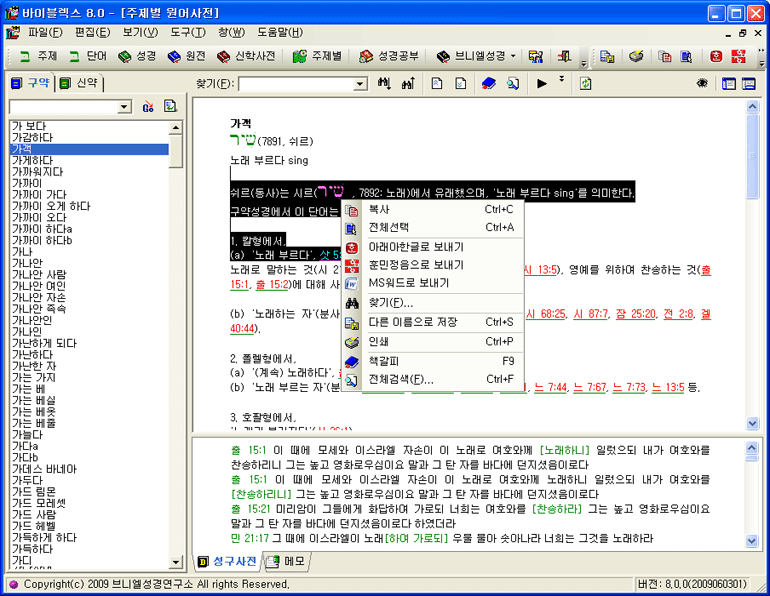The width and height of the screenshot is (770, 596).
Task: Choose 찾기(F)... in context menu
Action: click(433, 303)
